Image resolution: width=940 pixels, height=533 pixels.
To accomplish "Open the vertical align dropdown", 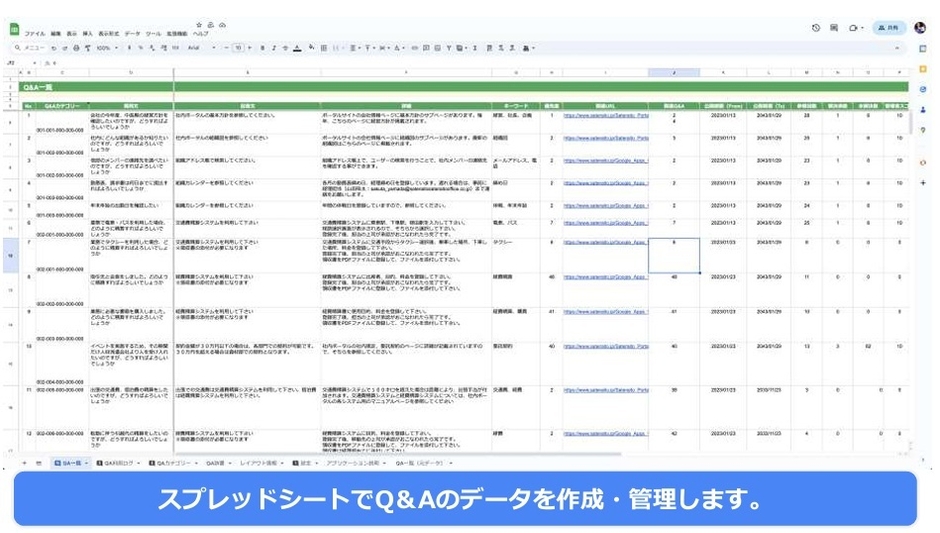I will pyautogui.click(x=368, y=48).
